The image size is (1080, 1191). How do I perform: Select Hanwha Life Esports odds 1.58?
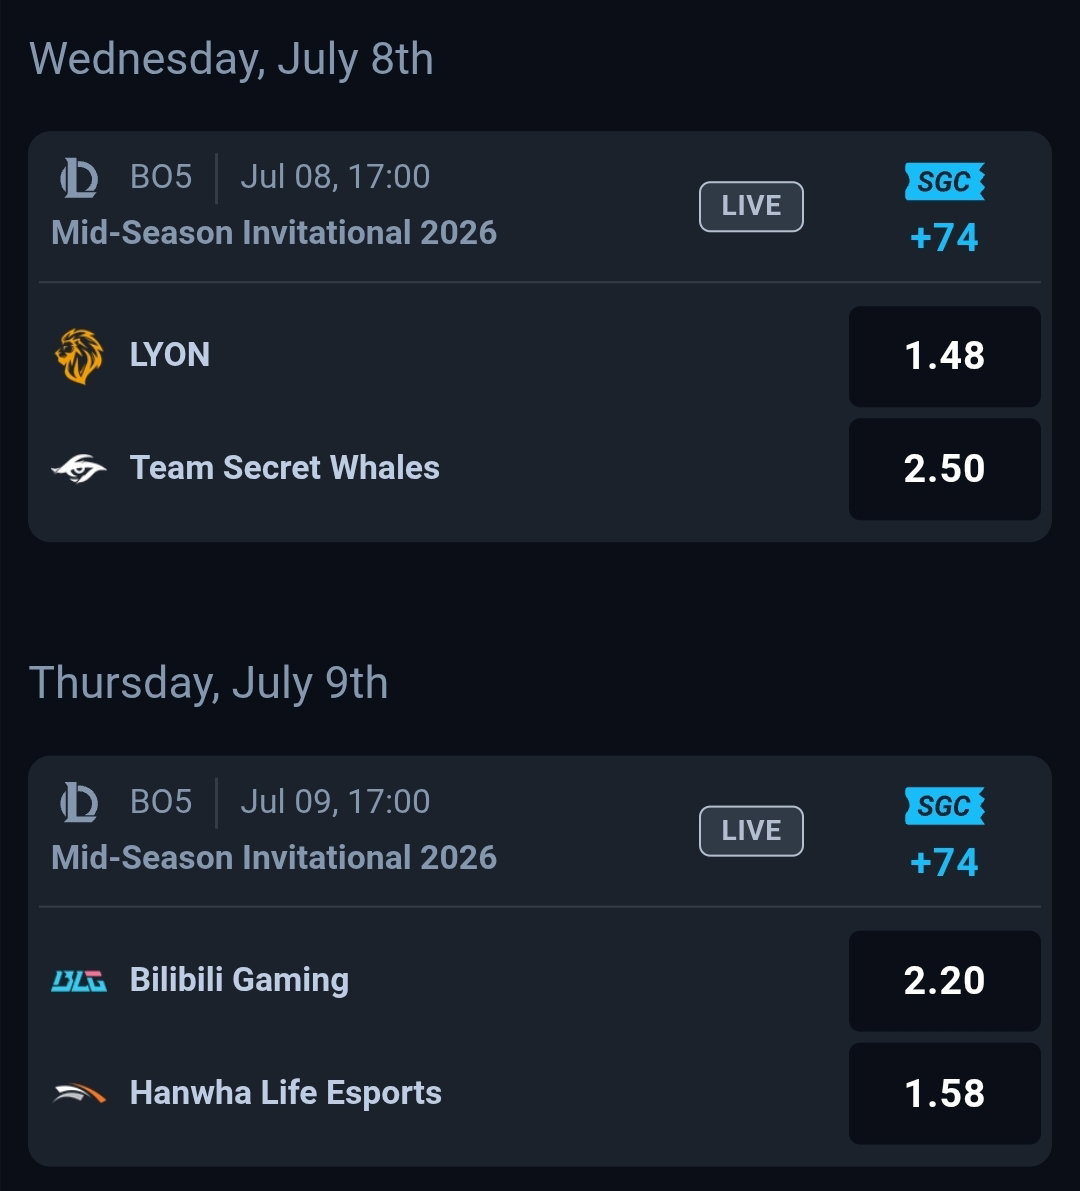point(944,1094)
